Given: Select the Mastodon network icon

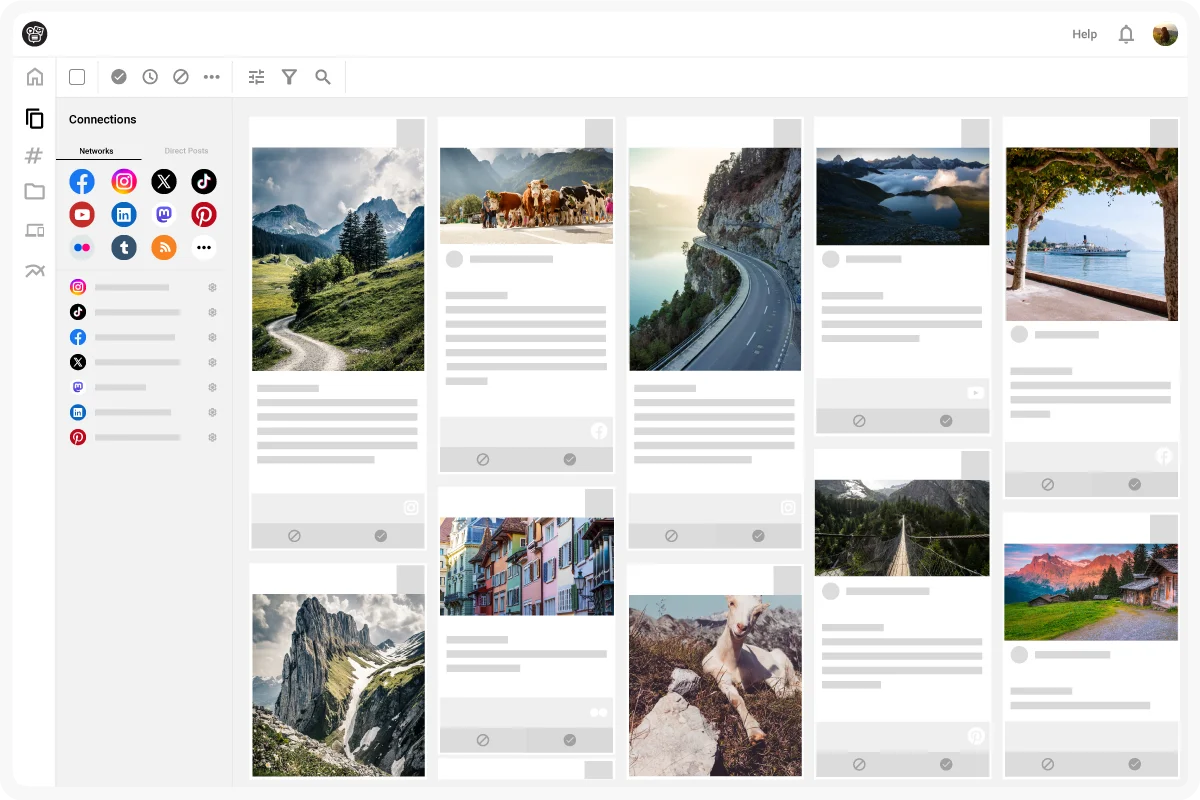Looking at the screenshot, I should coord(164,214).
